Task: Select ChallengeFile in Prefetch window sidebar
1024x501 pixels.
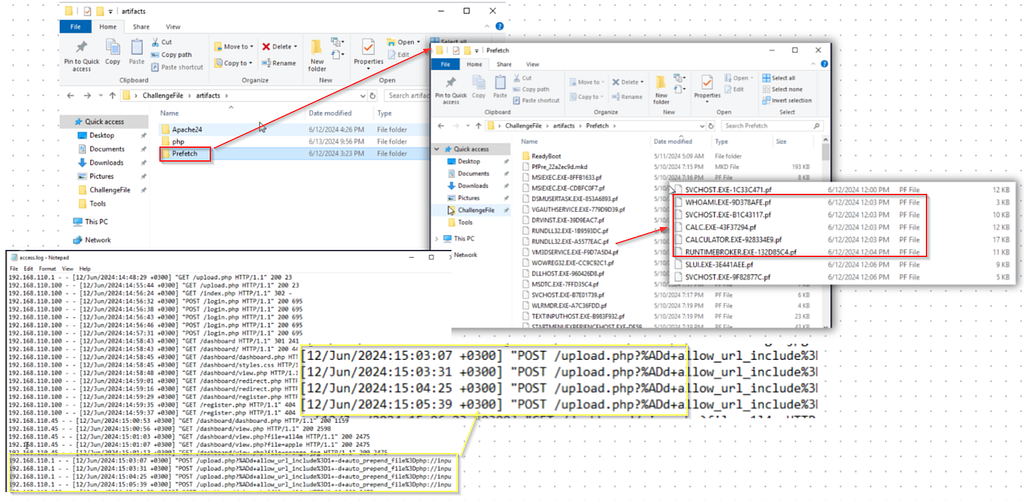Action: pyautogui.click(x=475, y=210)
